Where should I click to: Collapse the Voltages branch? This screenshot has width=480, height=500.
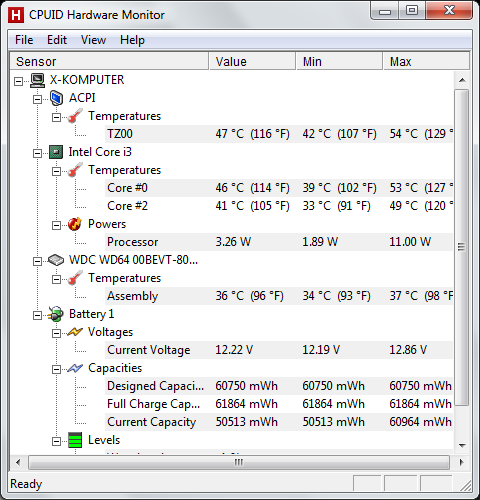tap(57, 333)
